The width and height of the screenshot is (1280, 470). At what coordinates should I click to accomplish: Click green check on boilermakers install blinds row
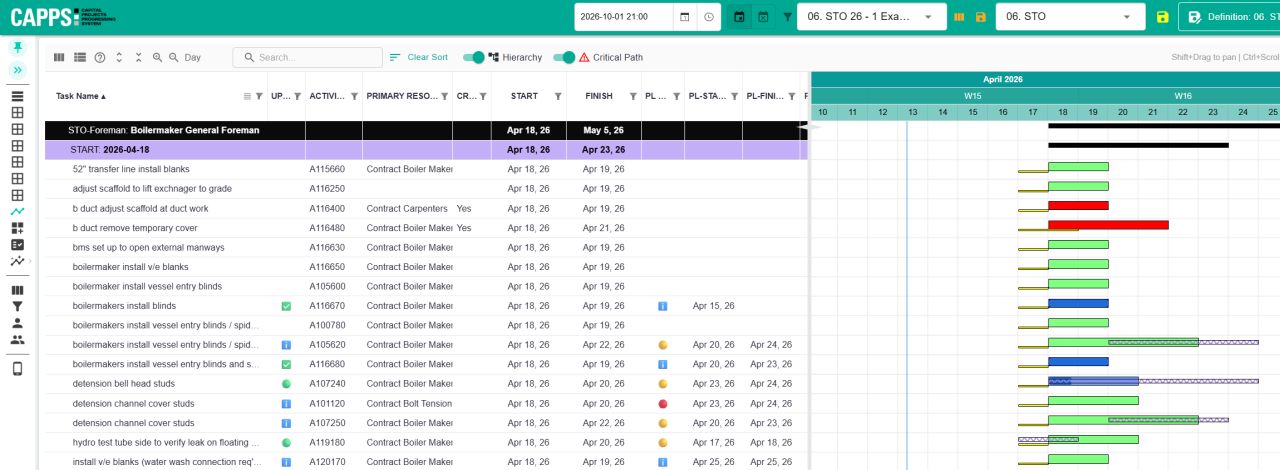286,306
